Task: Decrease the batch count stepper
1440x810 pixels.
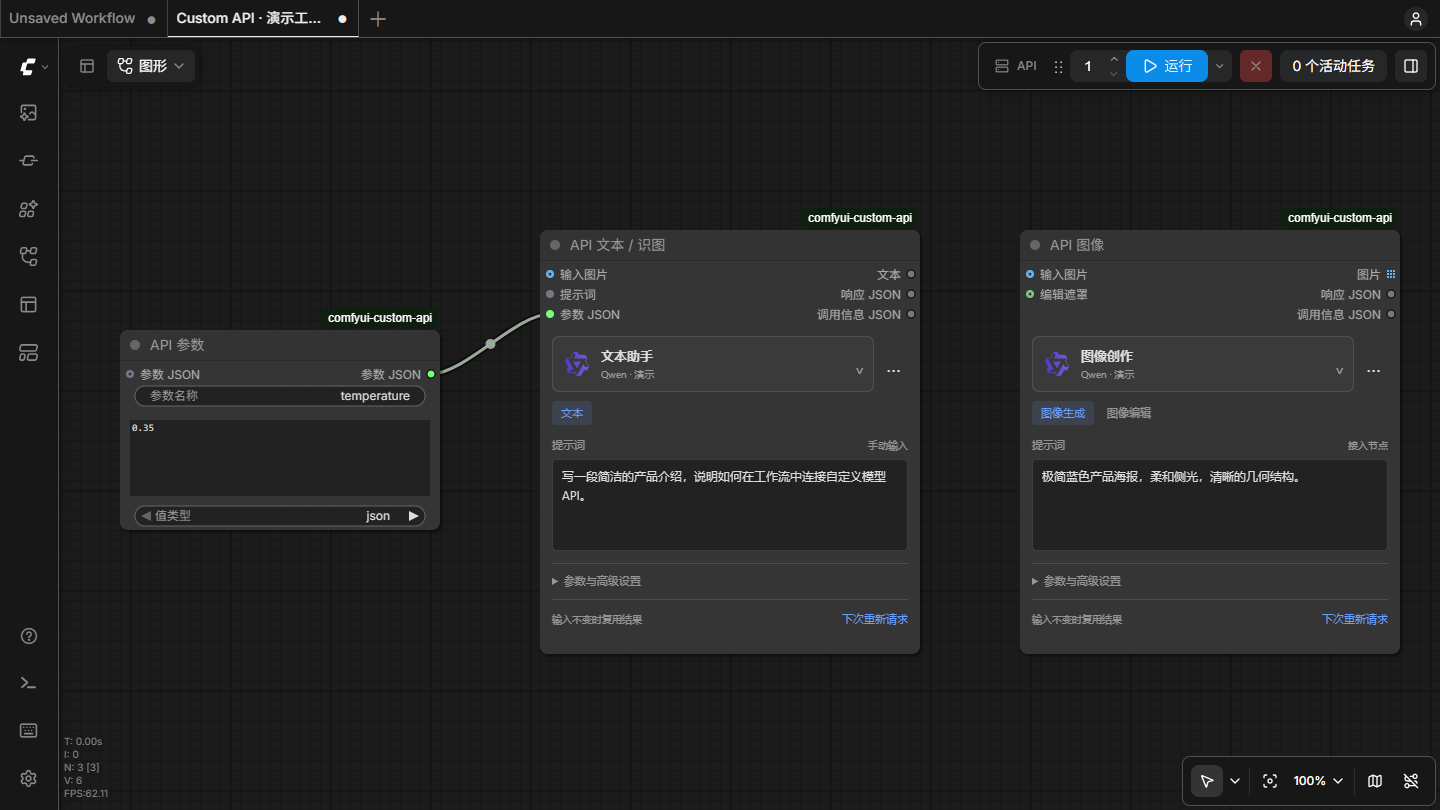Action: [x=1114, y=74]
